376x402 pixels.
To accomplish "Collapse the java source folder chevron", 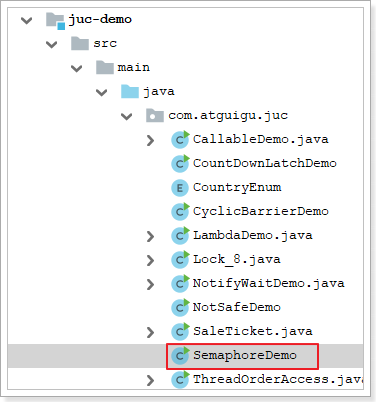I will [x=101, y=92].
